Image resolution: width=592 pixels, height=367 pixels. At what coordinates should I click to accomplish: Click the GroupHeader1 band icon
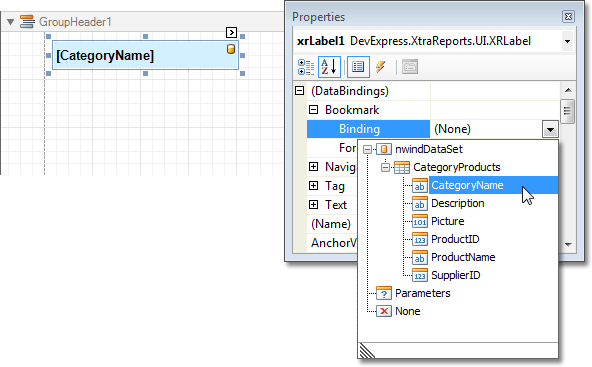(x=27, y=22)
